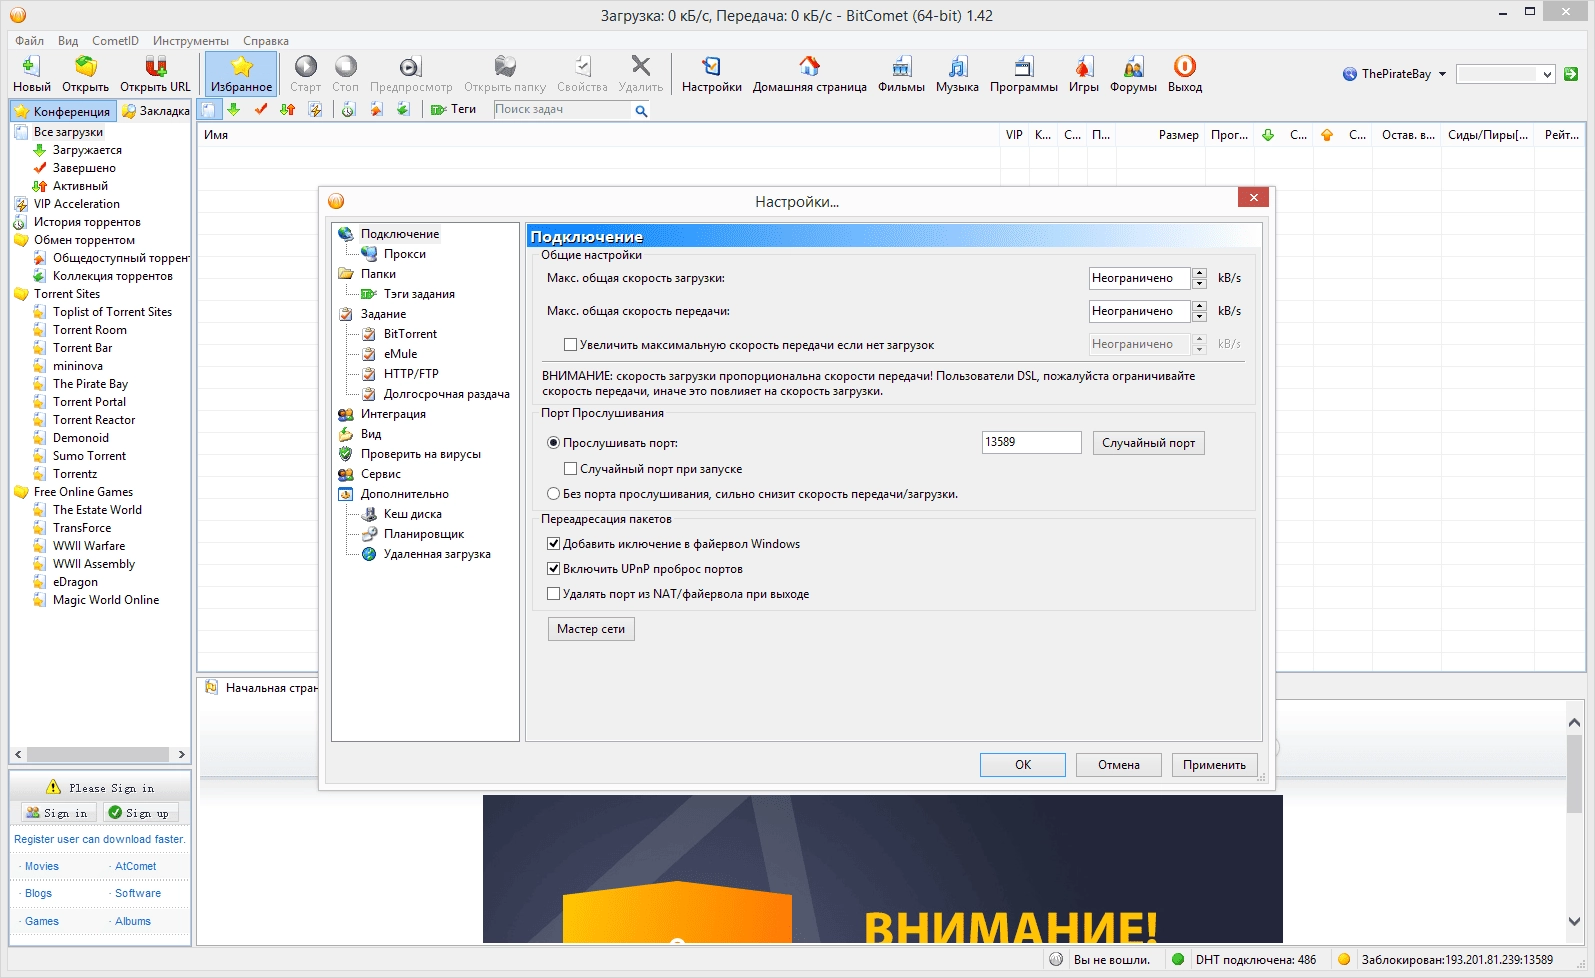Click the Случайный порт button

coord(1148,443)
